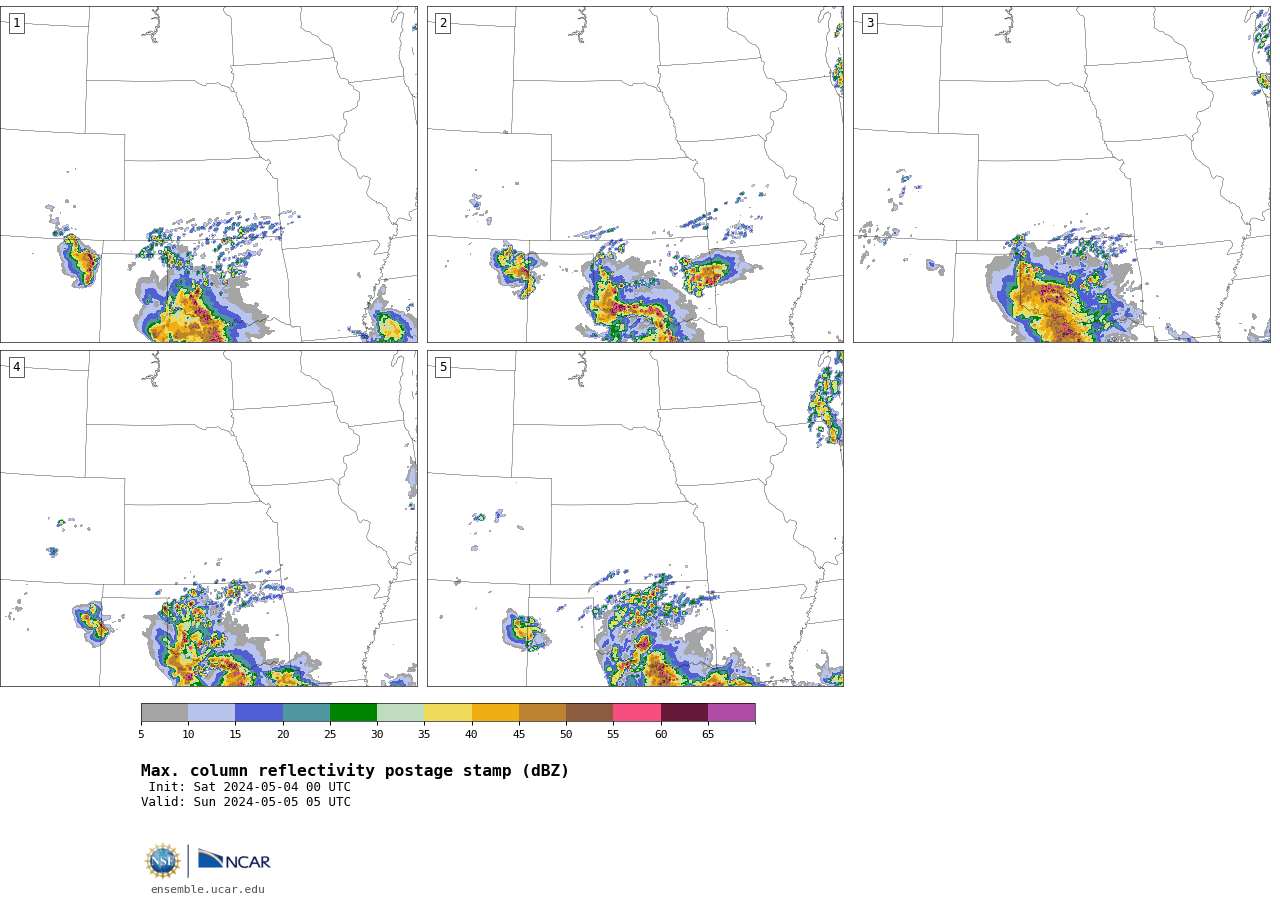The height and width of the screenshot is (901, 1280).
Task: Select the gray 5-10 dBZ color swatch
Action: [164, 713]
